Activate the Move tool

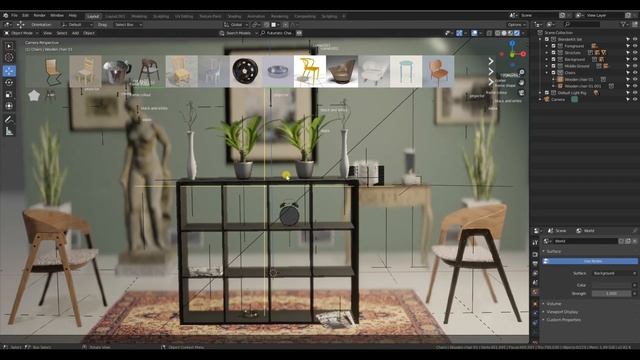9,71
